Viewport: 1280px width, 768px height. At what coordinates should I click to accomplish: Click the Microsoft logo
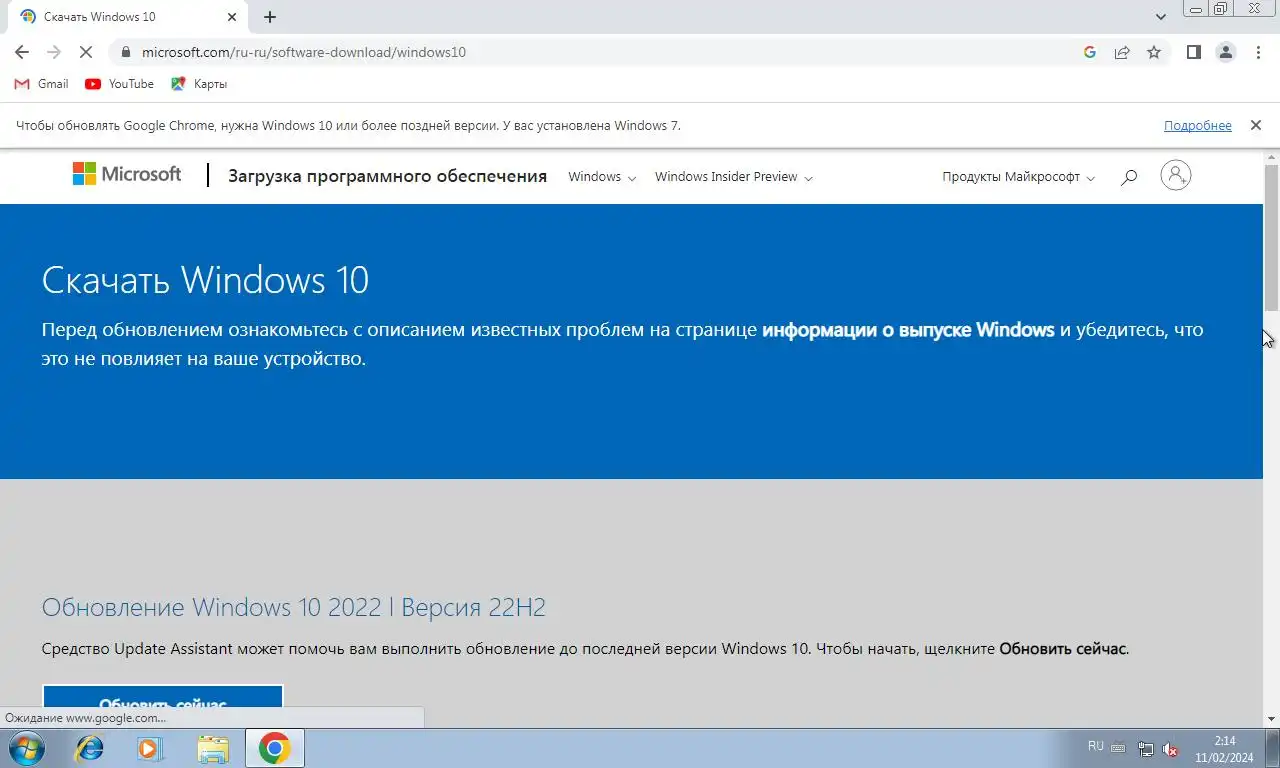coord(127,174)
